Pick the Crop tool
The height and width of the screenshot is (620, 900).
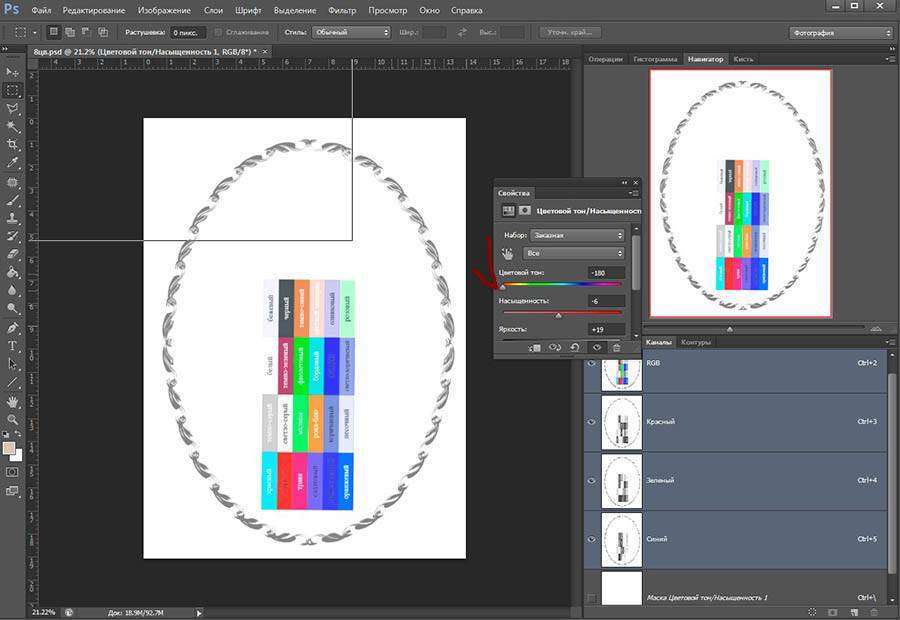[13, 144]
